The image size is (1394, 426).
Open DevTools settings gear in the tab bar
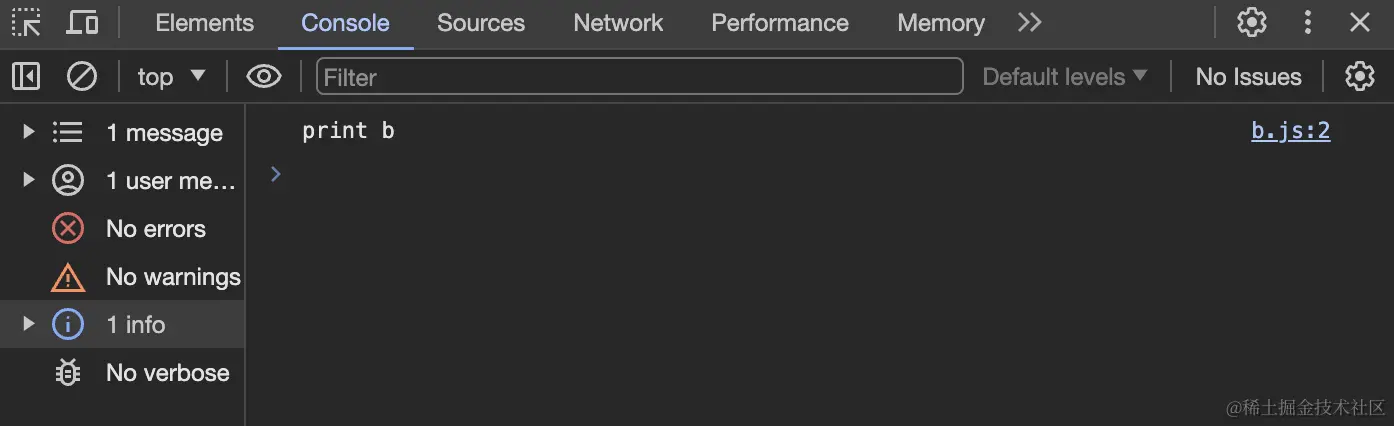[x=1251, y=22]
